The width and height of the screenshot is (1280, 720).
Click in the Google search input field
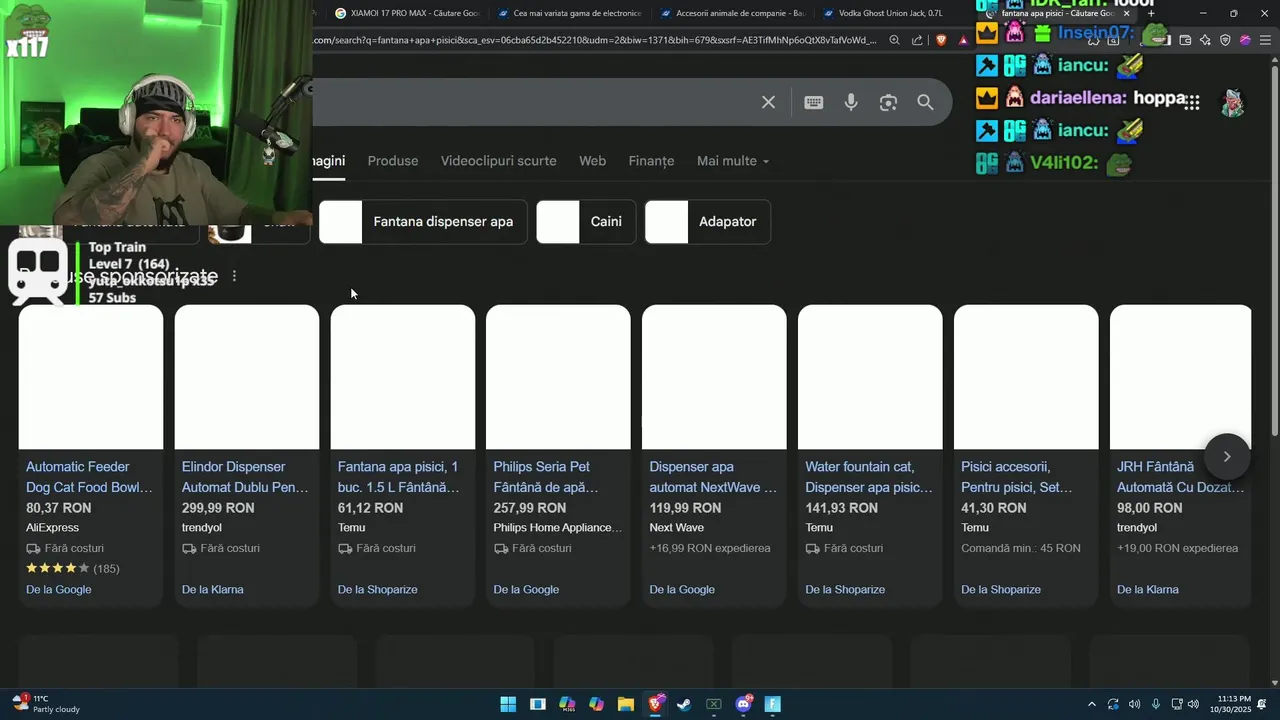pos(530,102)
